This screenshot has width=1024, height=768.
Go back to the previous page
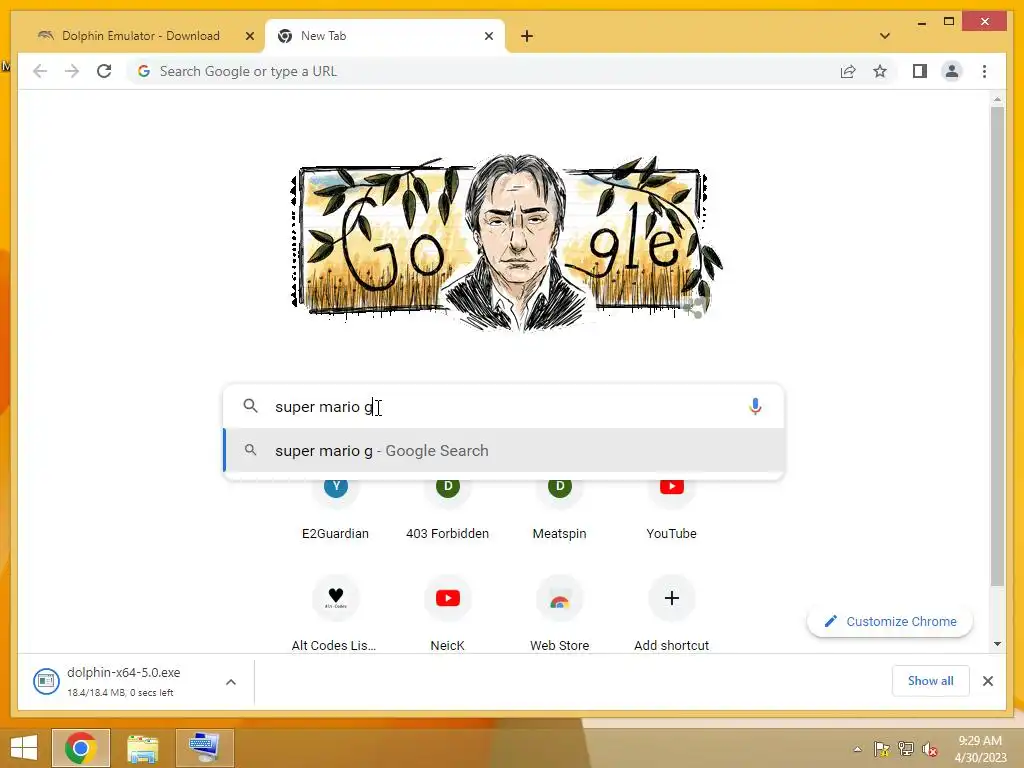click(x=40, y=71)
